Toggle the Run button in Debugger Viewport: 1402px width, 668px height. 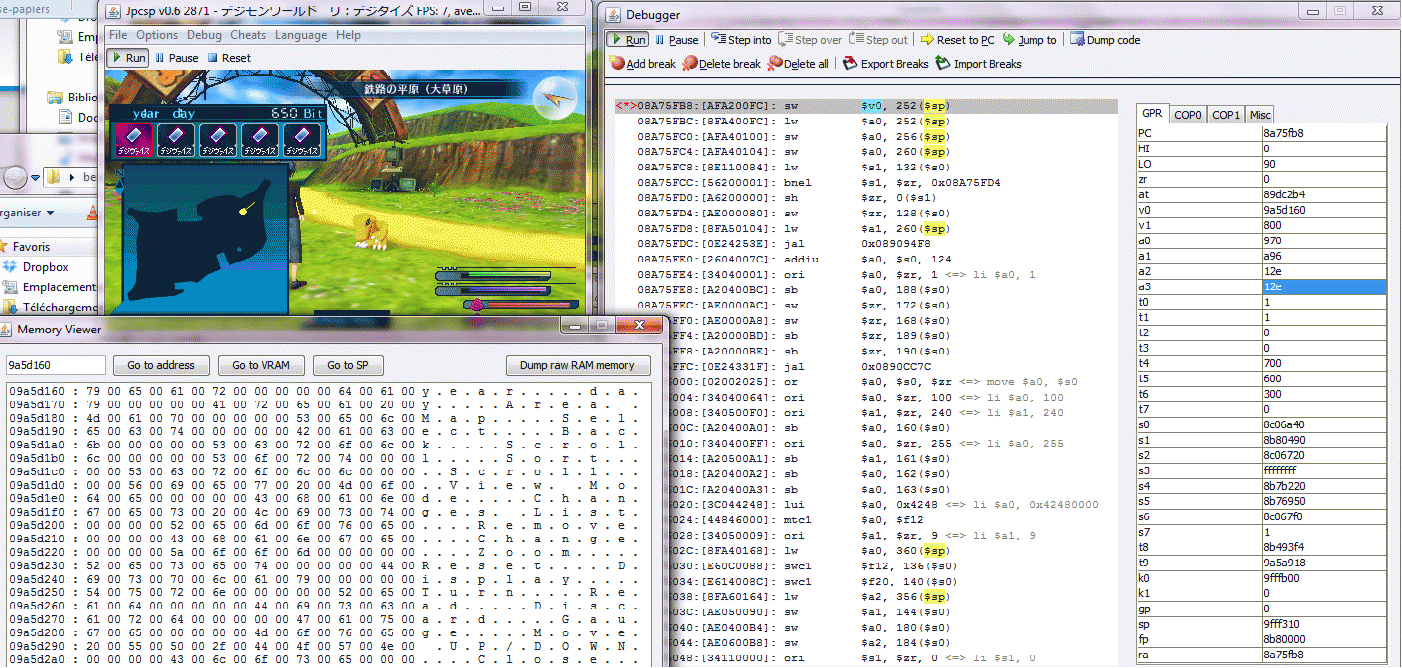pyautogui.click(x=628, y=40)
